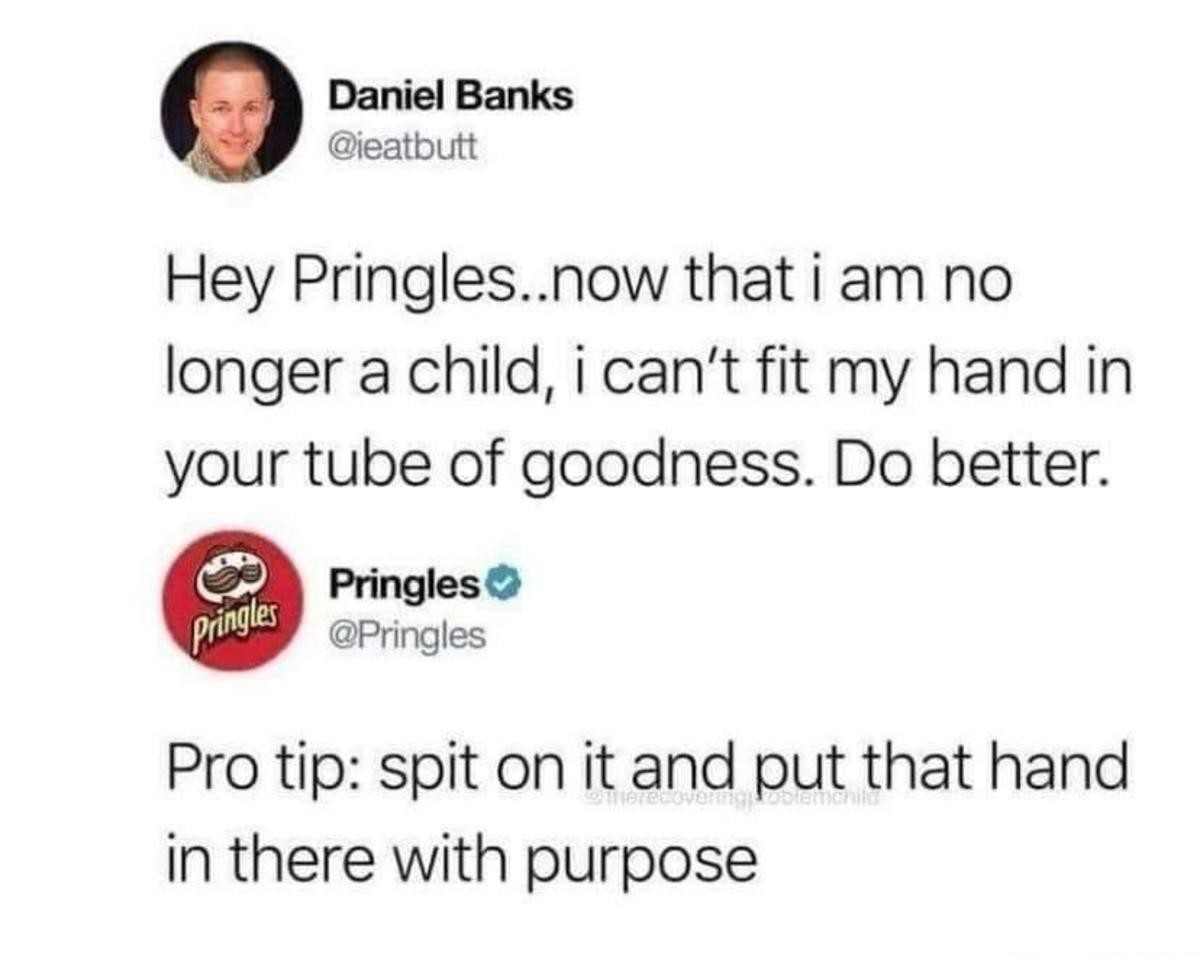Click the white Pringles wordmark inside the logo
The image size is (1200, 957).
(x=229, y=618)
